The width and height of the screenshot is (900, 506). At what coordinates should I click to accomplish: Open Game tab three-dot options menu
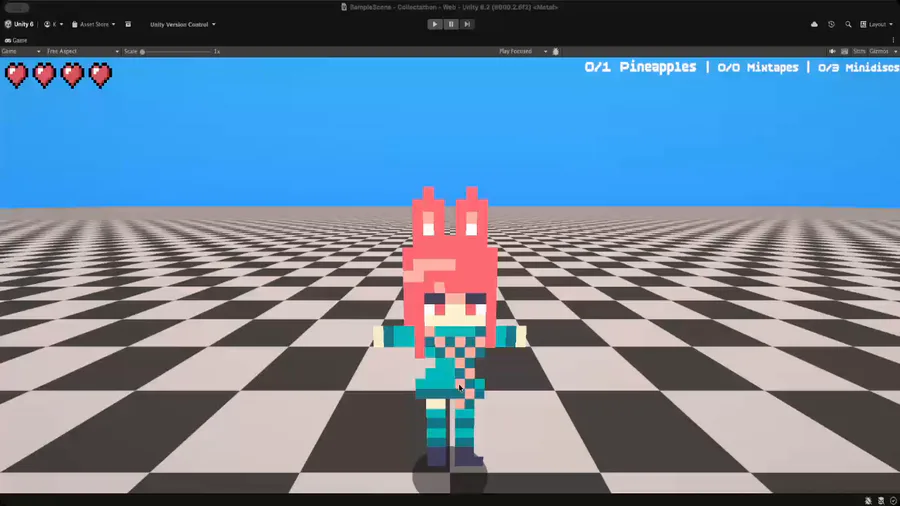[893, 40]
